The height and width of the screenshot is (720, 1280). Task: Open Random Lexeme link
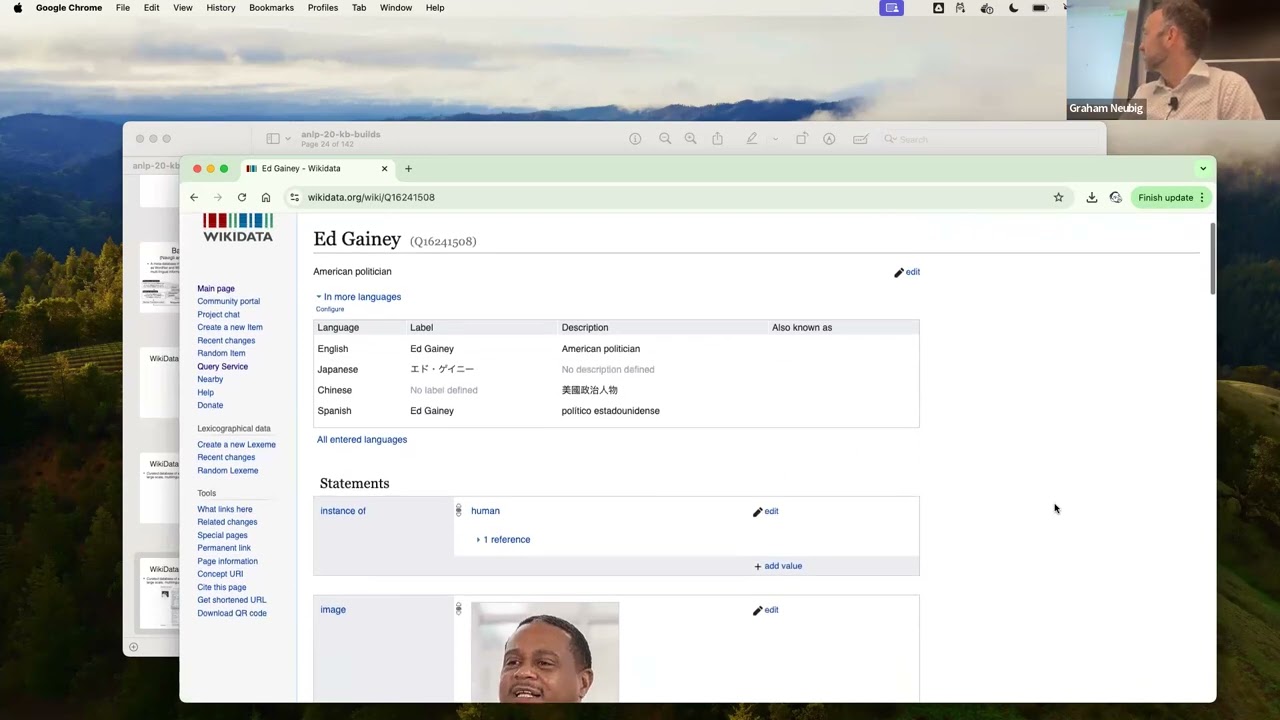227,471
